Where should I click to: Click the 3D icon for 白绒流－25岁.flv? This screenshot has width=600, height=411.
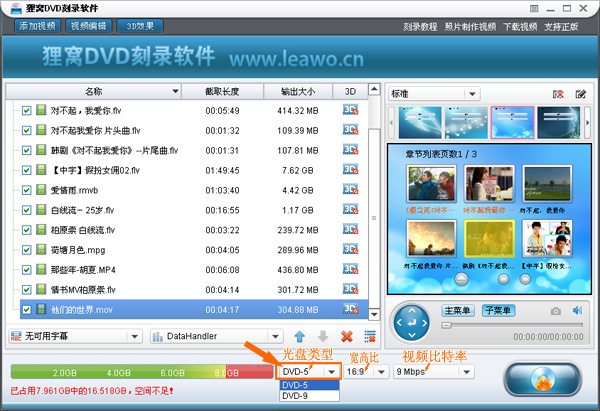351,209
